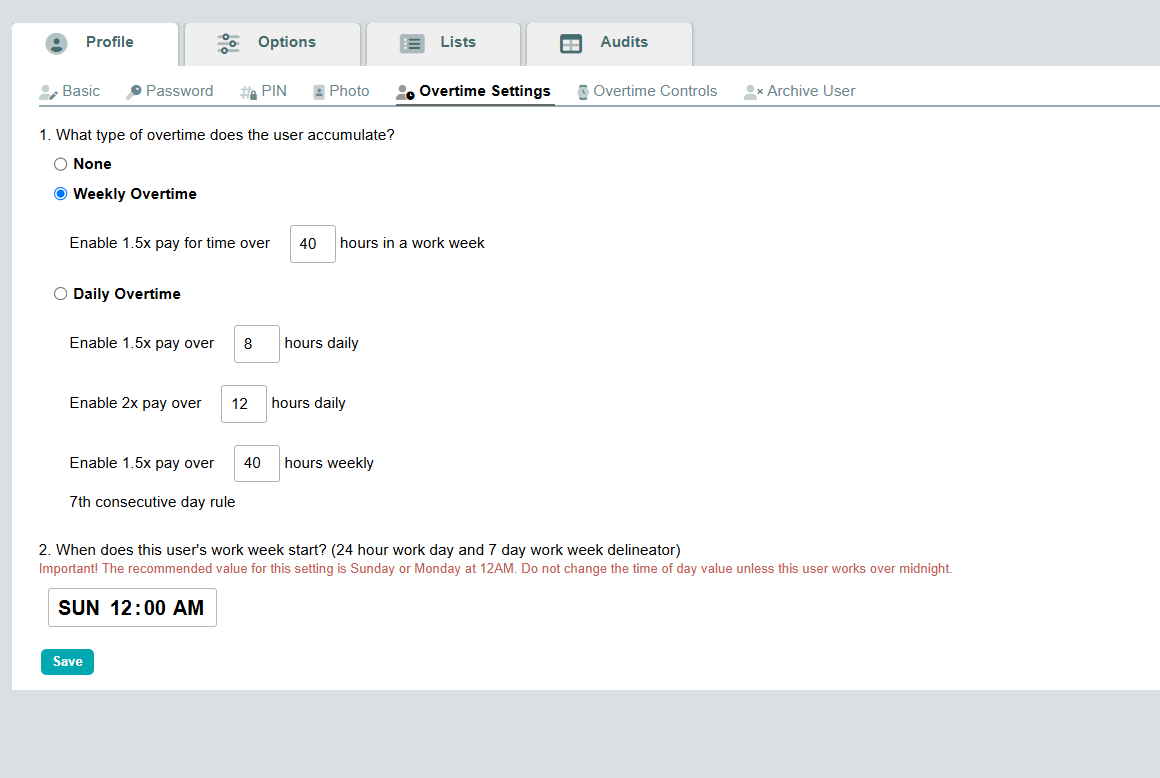This screenshot has height=778, width=1160.
Task: Click the Options sliders icon
Action: click(228, 44)
